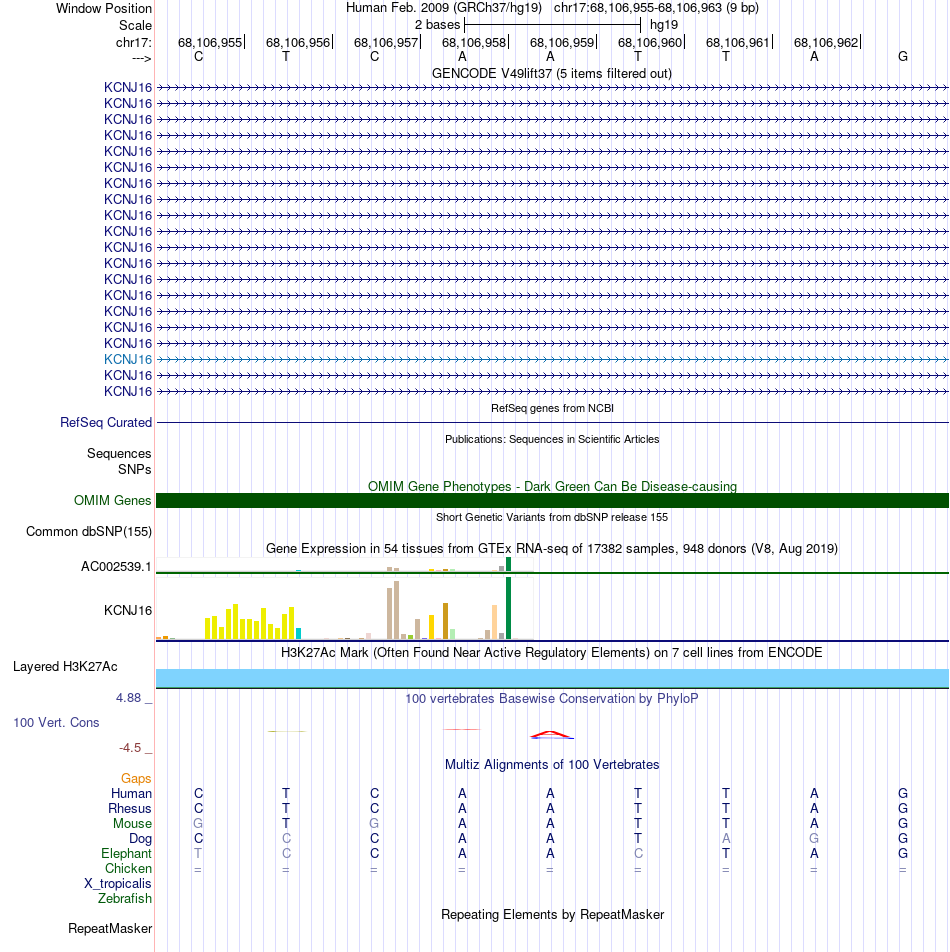Click position label 68,106,957

point(385,42)
